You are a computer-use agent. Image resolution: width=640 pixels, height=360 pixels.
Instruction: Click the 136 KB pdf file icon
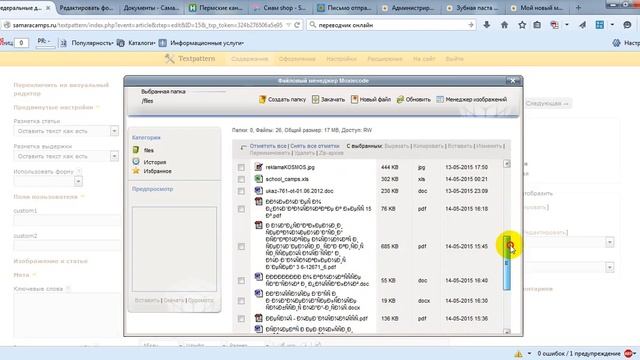point(258,318)
